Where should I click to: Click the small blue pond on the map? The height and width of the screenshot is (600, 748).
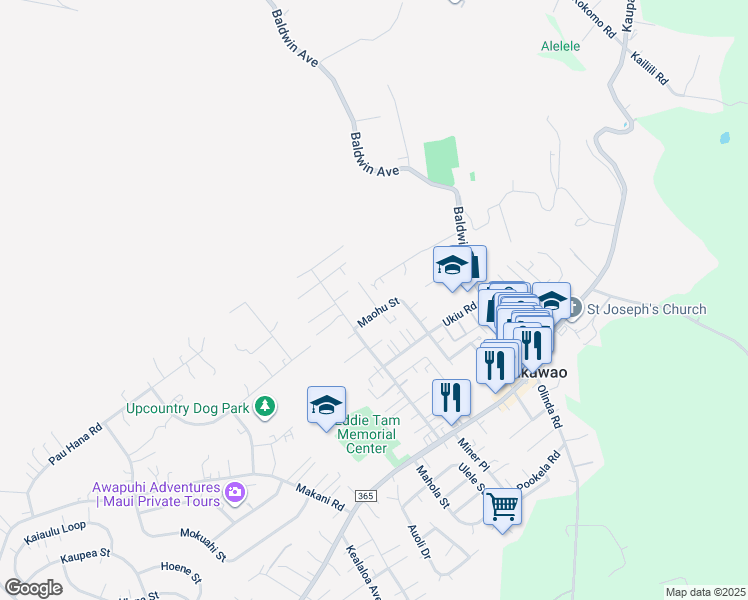point(725,138)
